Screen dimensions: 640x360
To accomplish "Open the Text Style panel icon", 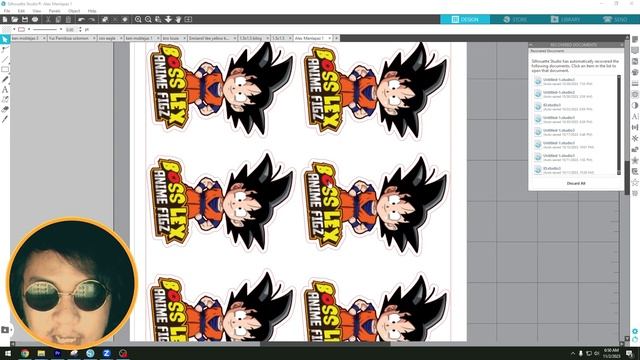I will pyautogui.click(x=635, y=116).
